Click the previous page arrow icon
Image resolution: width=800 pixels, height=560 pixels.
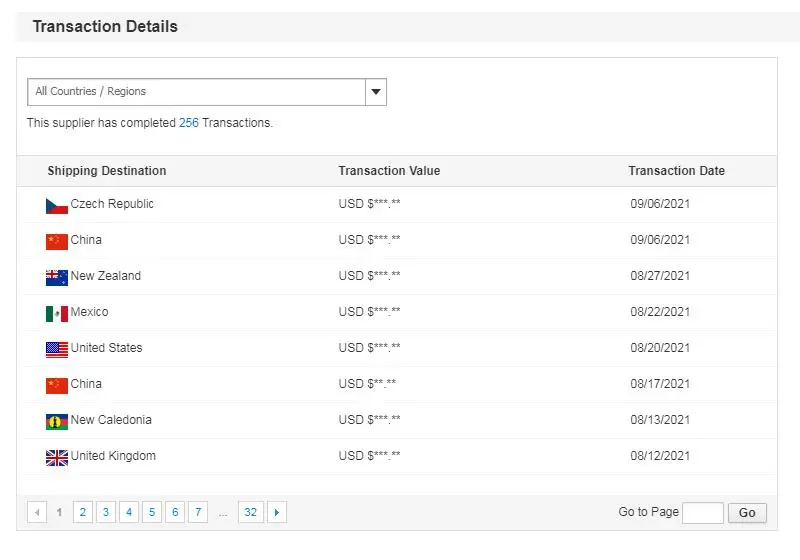click(37, 513)
